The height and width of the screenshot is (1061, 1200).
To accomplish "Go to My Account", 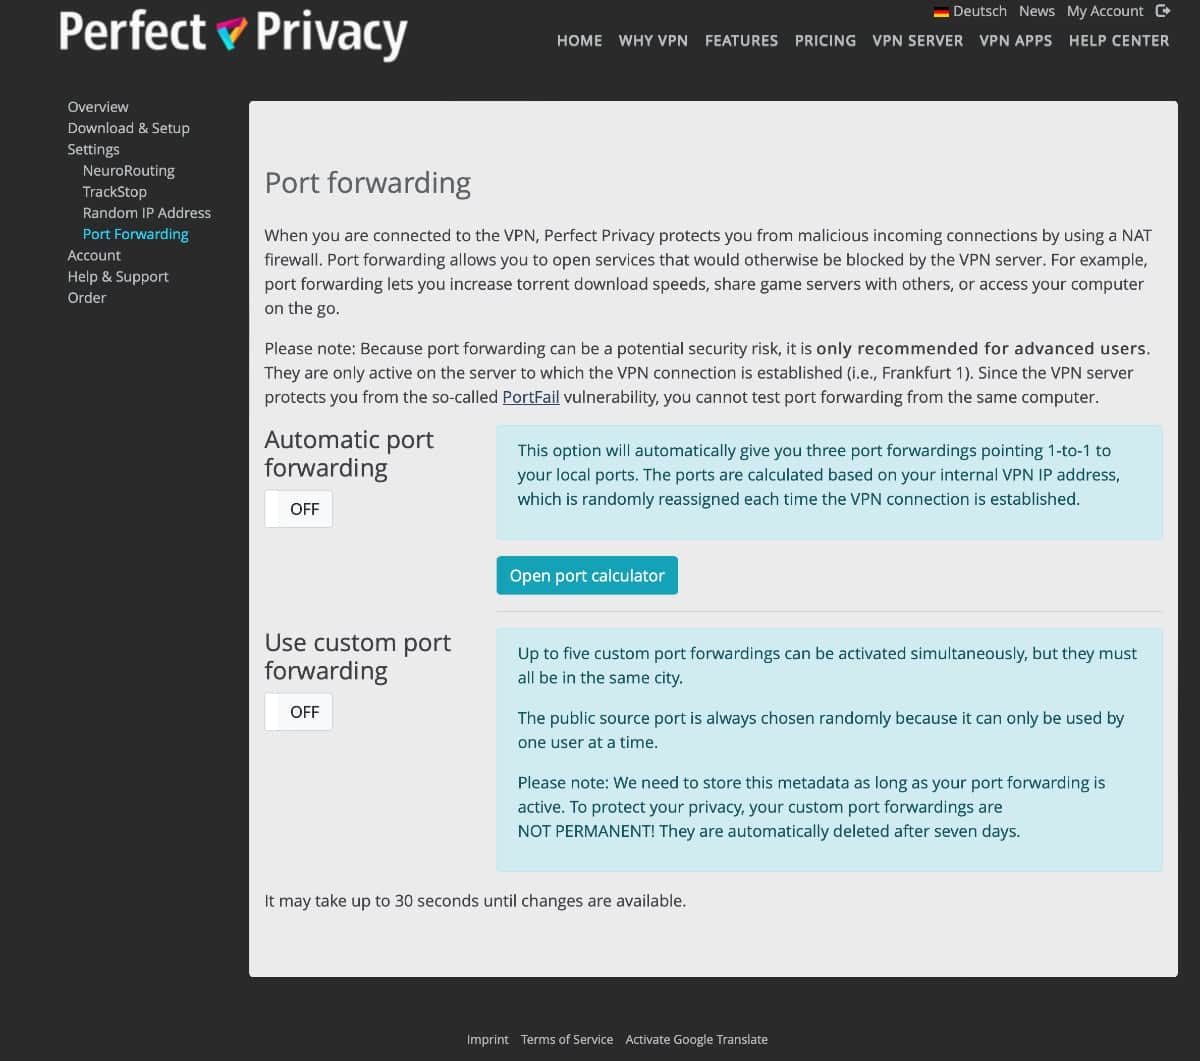I will point(1105,11).
